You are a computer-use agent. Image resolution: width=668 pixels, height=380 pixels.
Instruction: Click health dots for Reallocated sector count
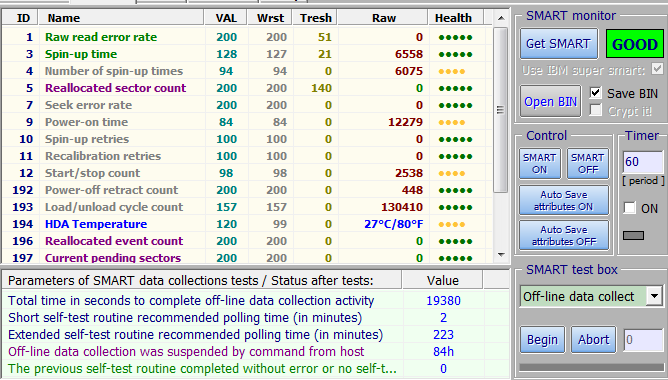[455, 89]
